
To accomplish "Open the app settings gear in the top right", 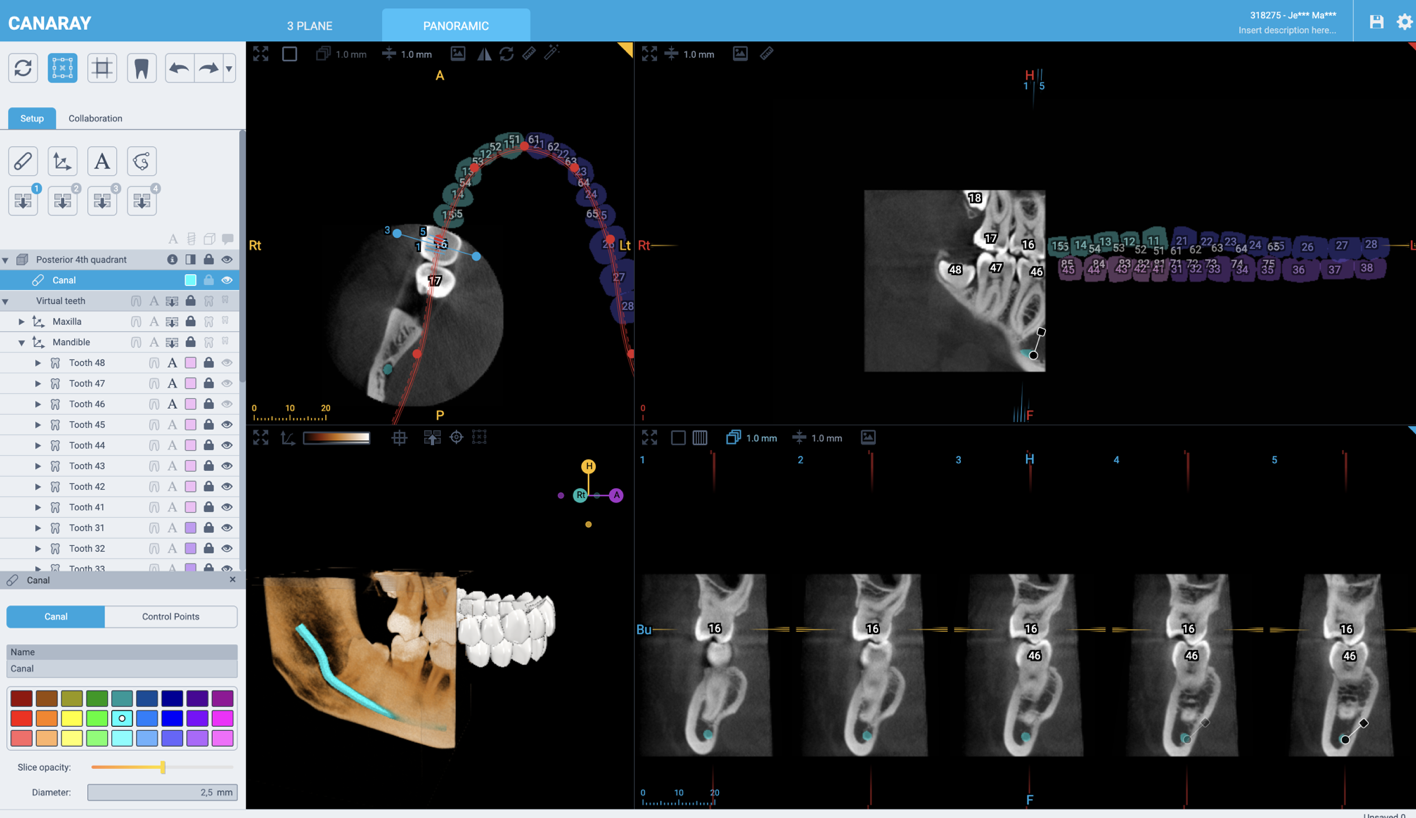I will point(1405,21).
